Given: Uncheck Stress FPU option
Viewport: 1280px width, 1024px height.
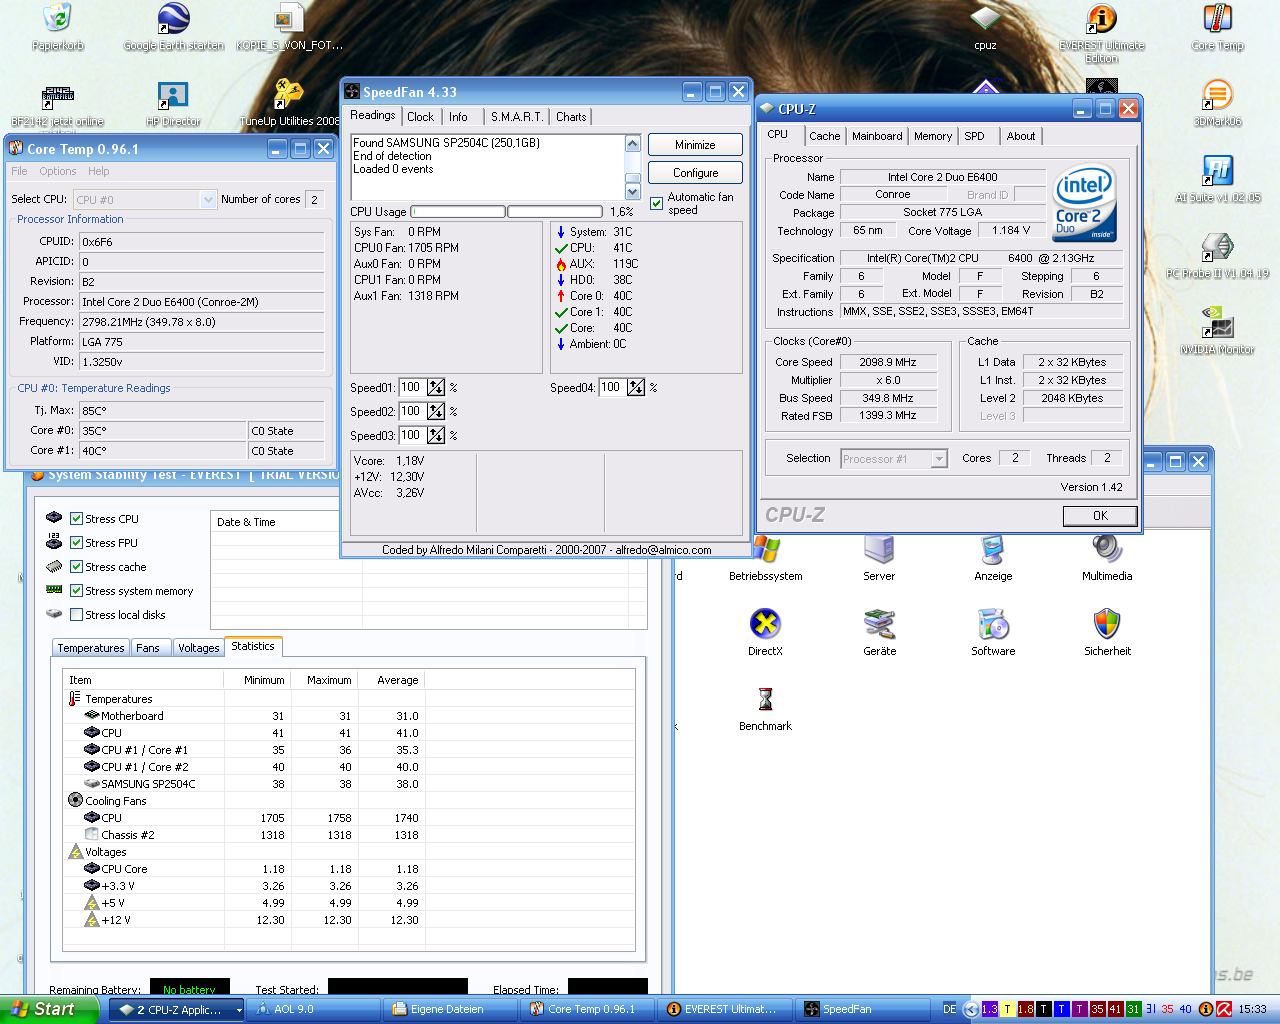Looking at the screenshot, I should (76, 542).
